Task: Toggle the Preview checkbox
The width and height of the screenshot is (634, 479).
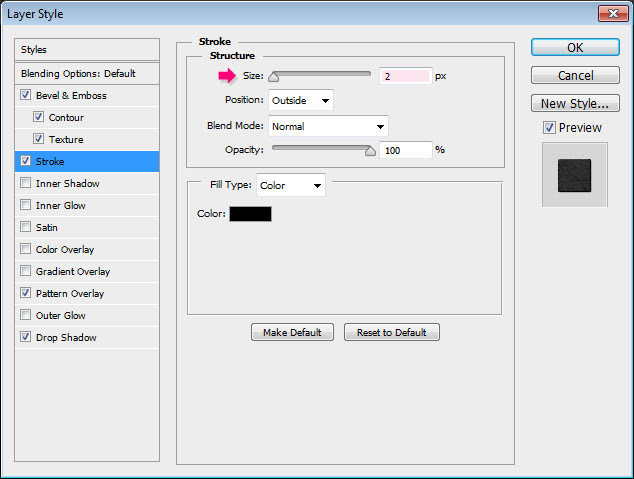Action: tap(549, 128)
